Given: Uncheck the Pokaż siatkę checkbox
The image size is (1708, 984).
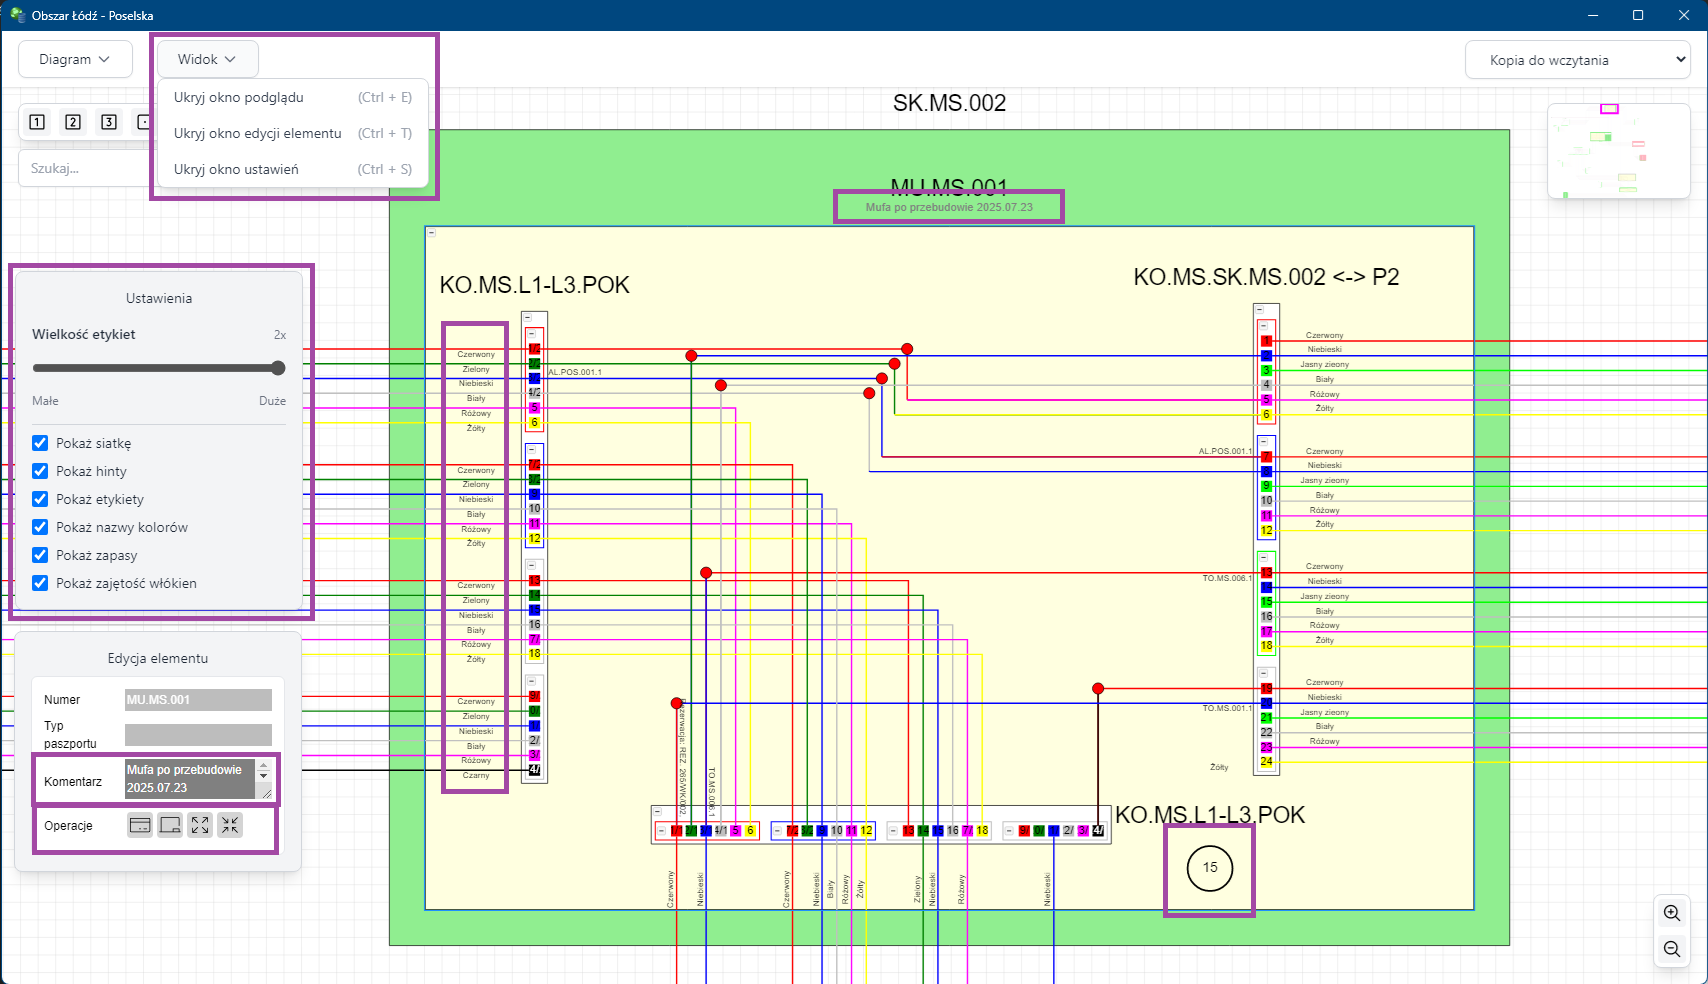Looking at the screenshot, I should (x=40, y=443).
